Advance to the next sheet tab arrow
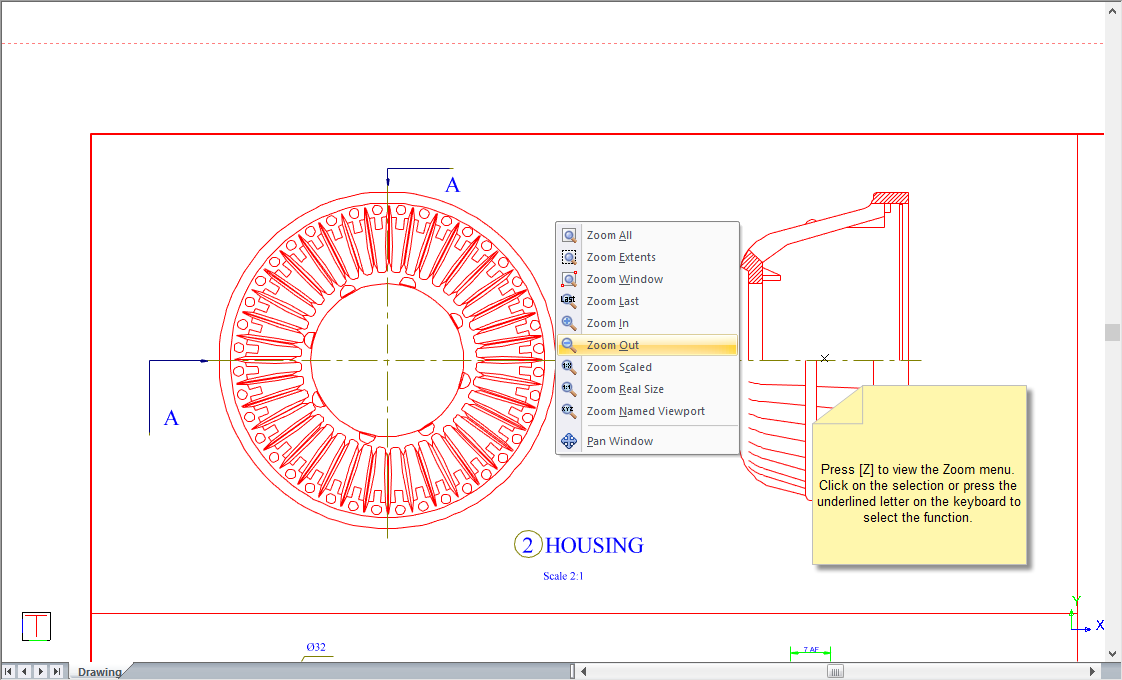Image resolution: width=1122 pixels, height=680 pixels. [x=41, y=672]
